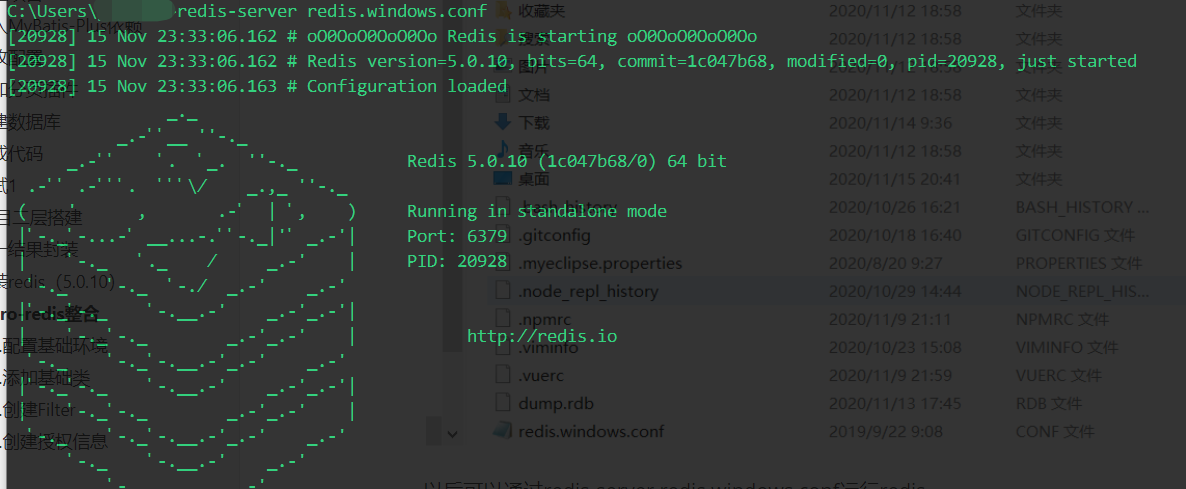1186x489 pixels.
Task: Click the .myeclipse.properties file icon
Action: (x=503, y=263)
